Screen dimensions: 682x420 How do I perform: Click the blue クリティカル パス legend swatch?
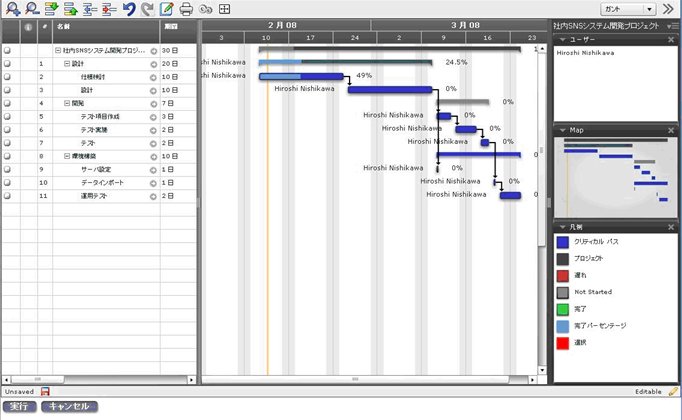[563, 242]
